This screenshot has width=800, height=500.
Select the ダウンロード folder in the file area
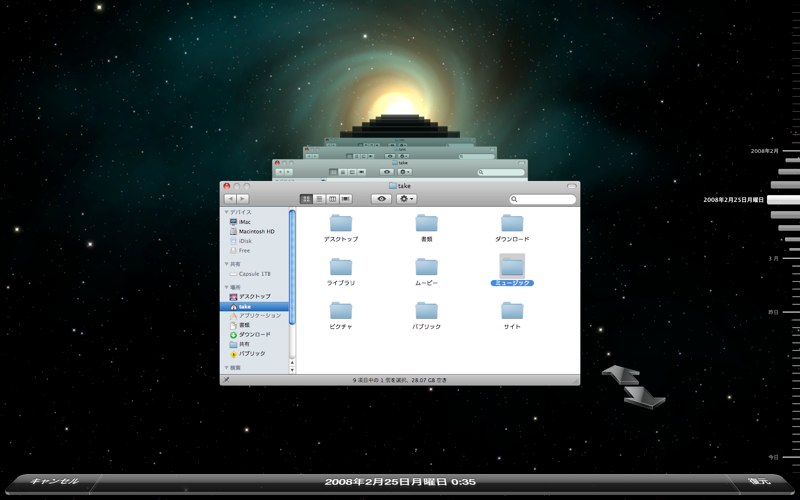(x=512, y=228)
